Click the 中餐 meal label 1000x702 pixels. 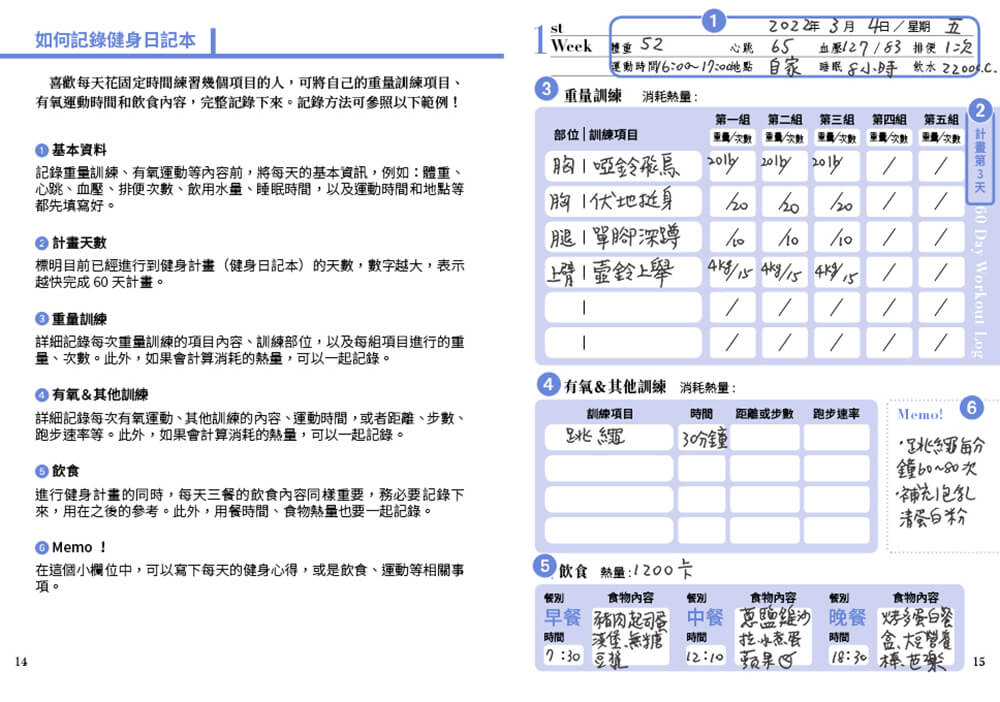[x=705, y=617]
